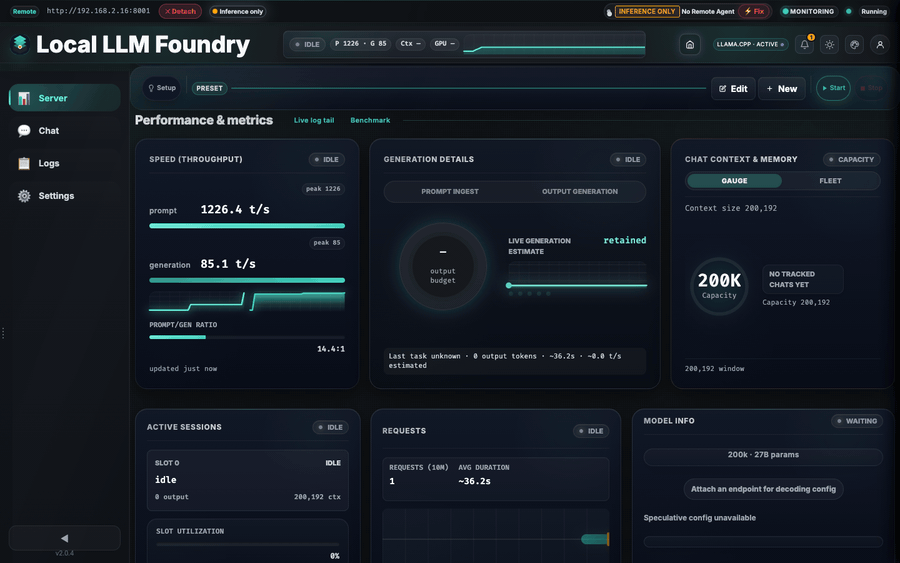Click the Local LLM Foundry logo icon
The image size is (900, 563).
(x=20, y=44)
